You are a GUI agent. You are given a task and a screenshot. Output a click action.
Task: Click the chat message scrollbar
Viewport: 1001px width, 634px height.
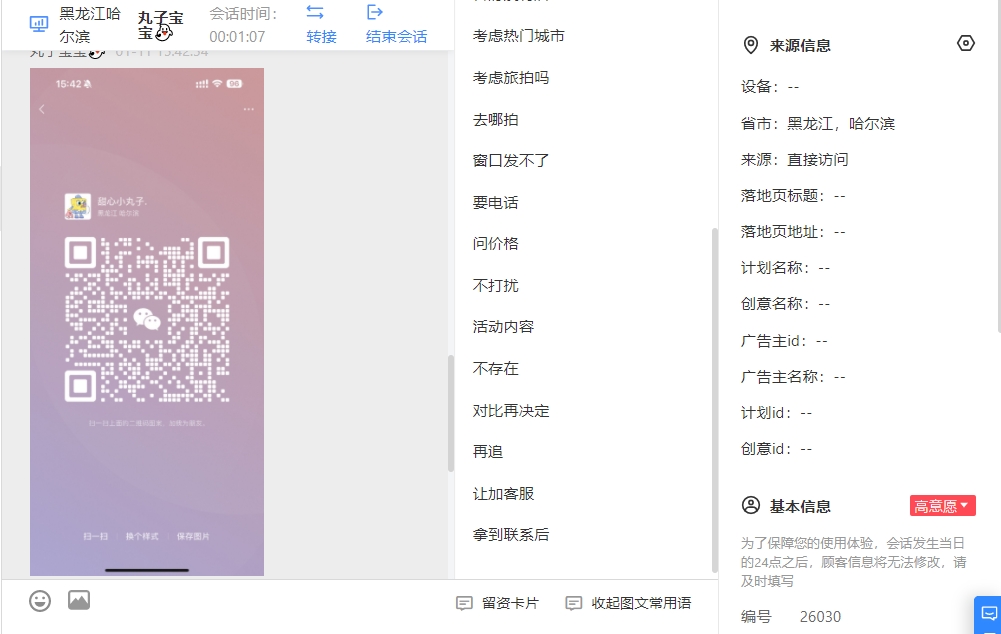(451, 413)
